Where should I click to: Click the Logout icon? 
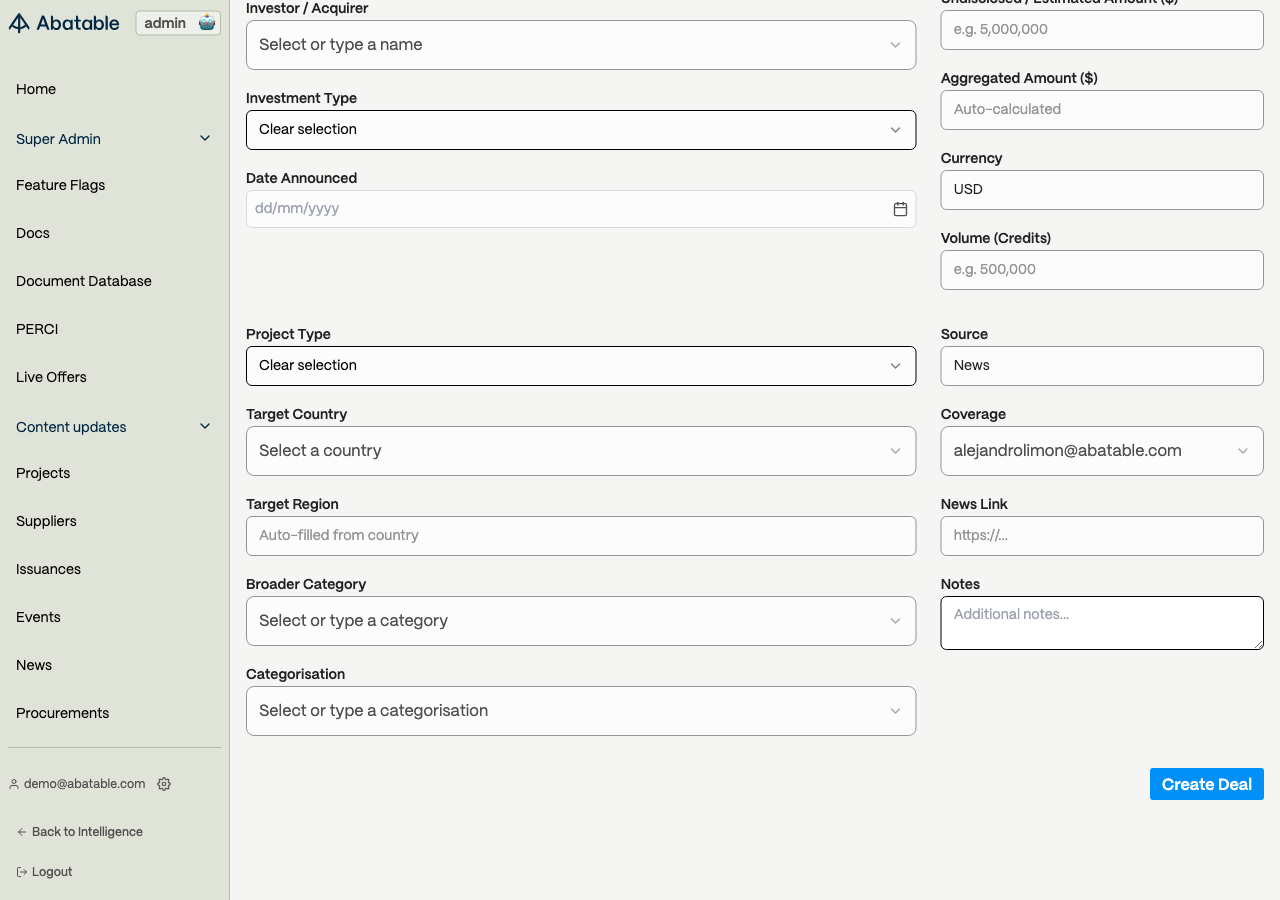(x=22, y=872)
